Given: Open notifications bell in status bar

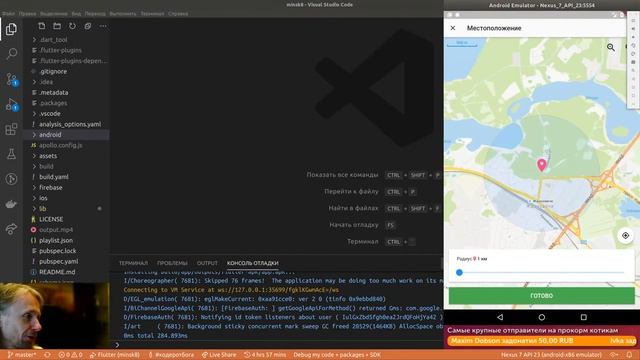Looking at the screenshot, I should (629, 355).
